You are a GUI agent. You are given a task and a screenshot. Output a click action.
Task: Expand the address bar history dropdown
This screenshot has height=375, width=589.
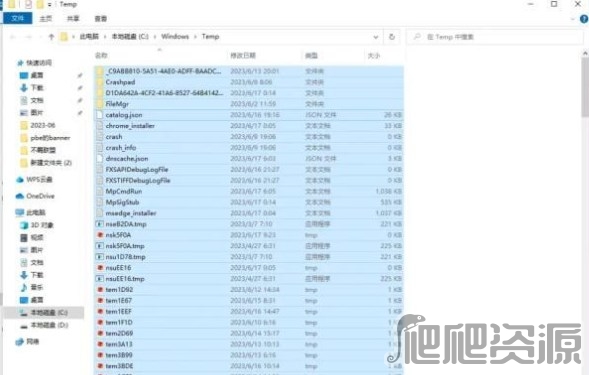click(376, 37)
